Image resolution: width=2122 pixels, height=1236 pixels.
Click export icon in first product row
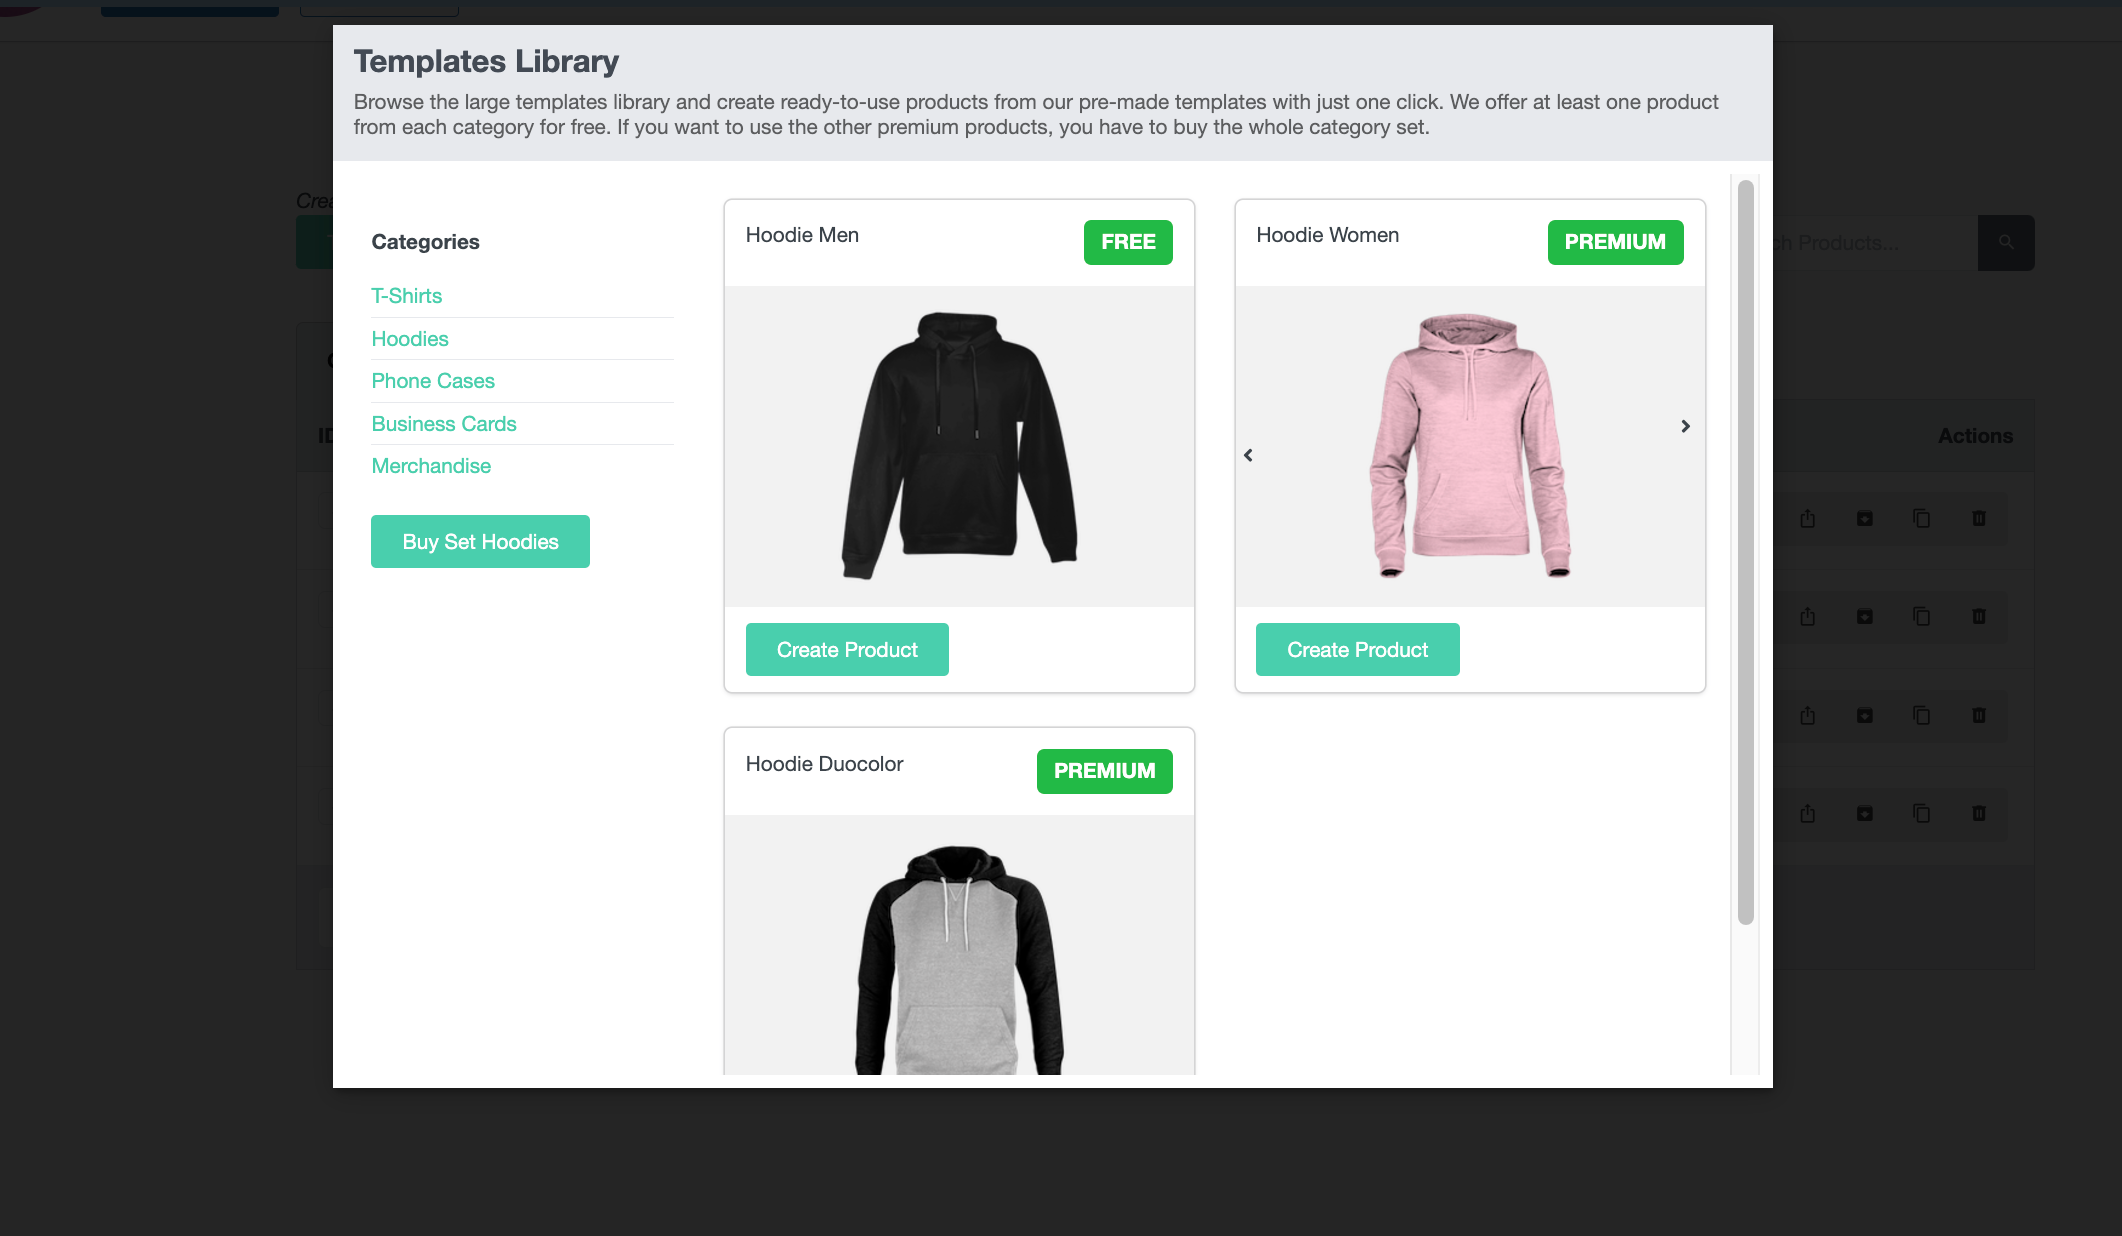[x=1807, y=518]
